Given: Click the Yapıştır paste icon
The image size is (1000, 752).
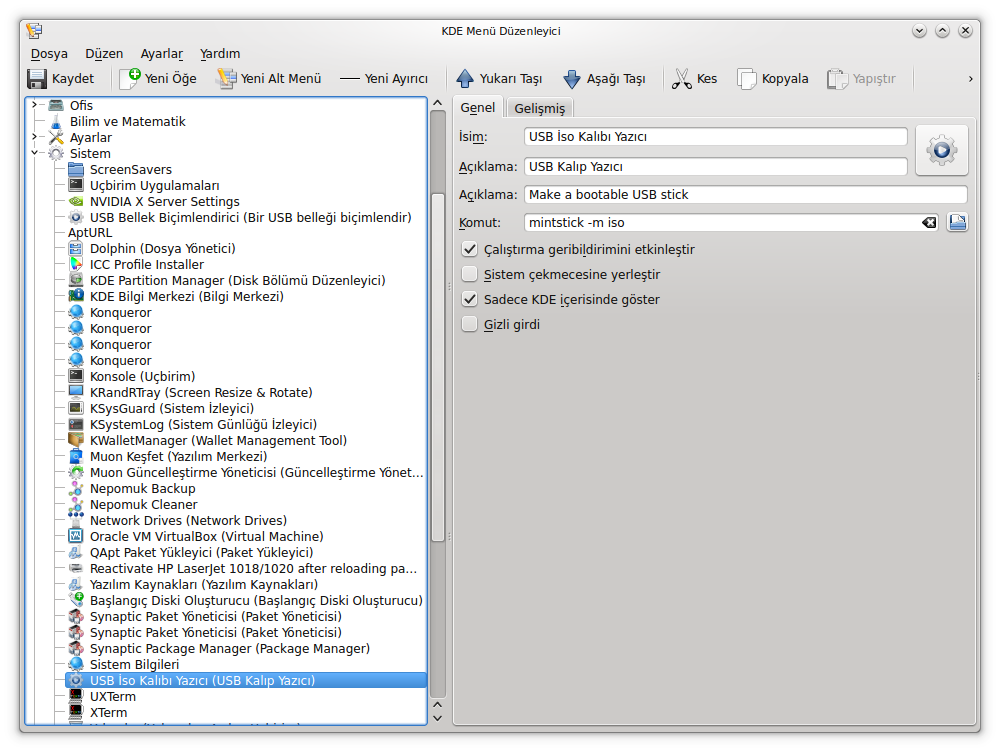Looking at the screenshot, I should [837, 78].
